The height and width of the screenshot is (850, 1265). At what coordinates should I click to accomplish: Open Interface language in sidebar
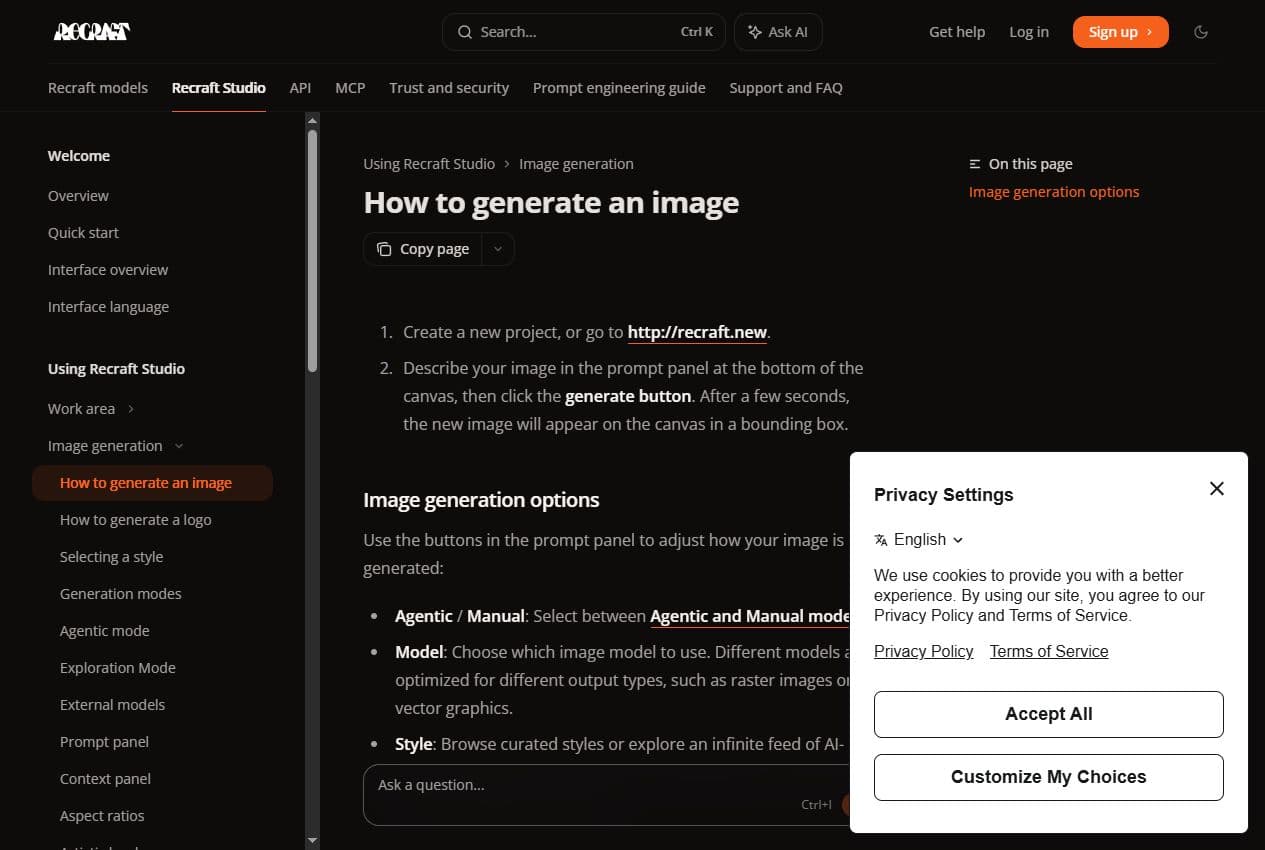(108, 307)
